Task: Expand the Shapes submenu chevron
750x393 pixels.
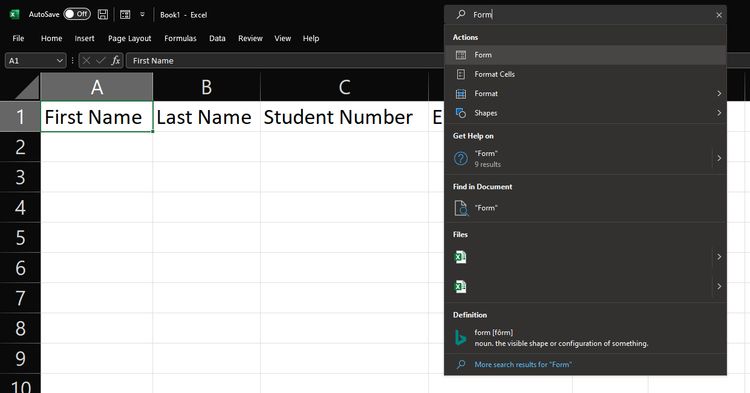Action: pyautogui.click(x=719, y=113)
